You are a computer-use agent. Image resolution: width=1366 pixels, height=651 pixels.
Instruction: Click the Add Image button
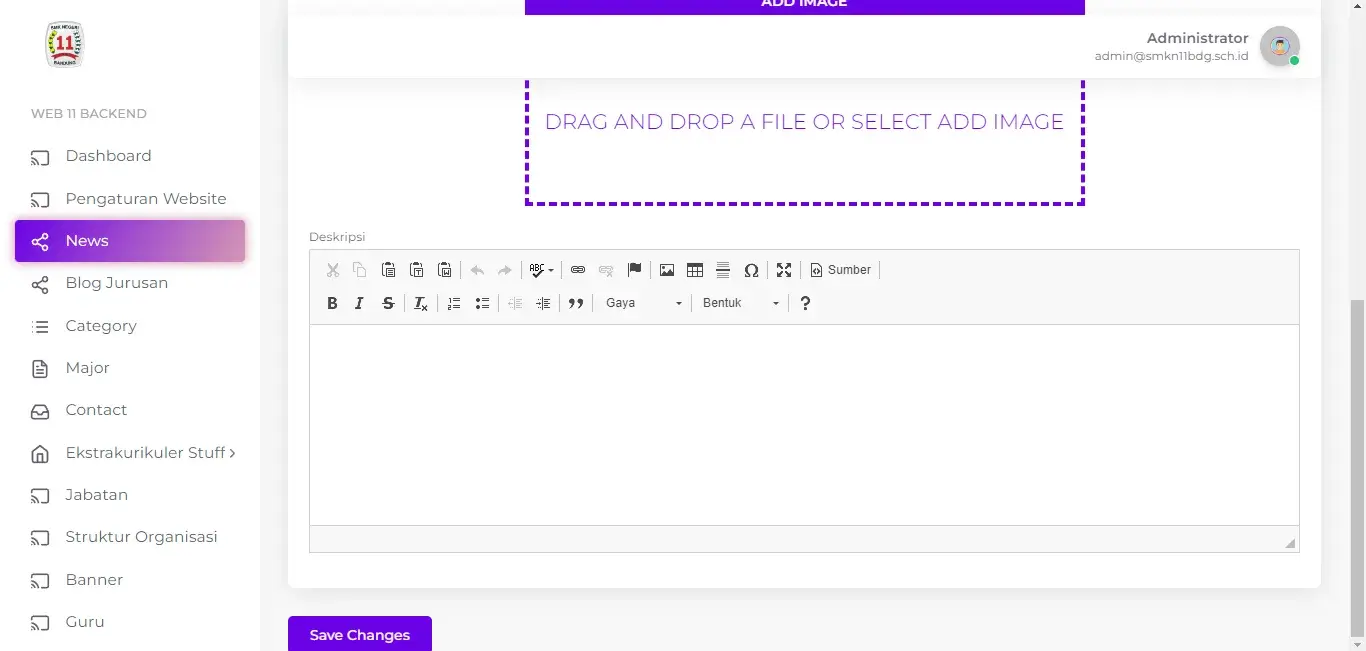tap(804, 6)
